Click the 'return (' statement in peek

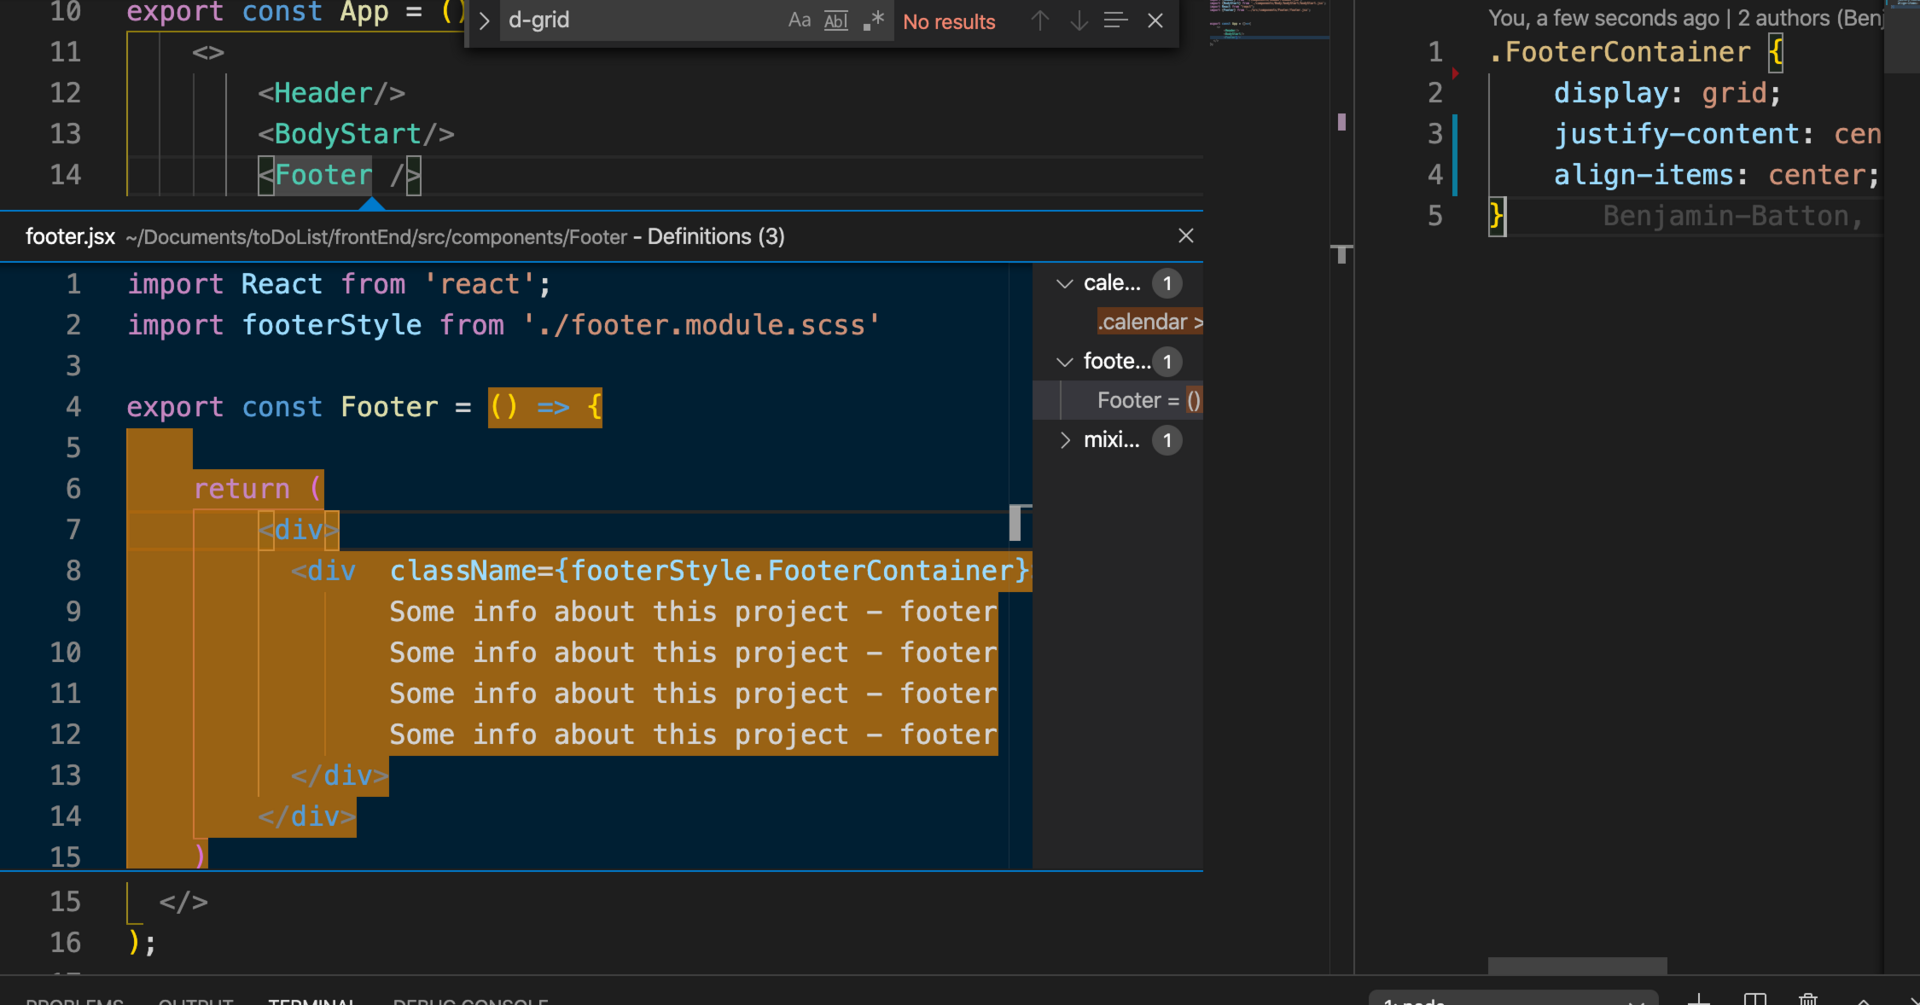coord(257,489)
